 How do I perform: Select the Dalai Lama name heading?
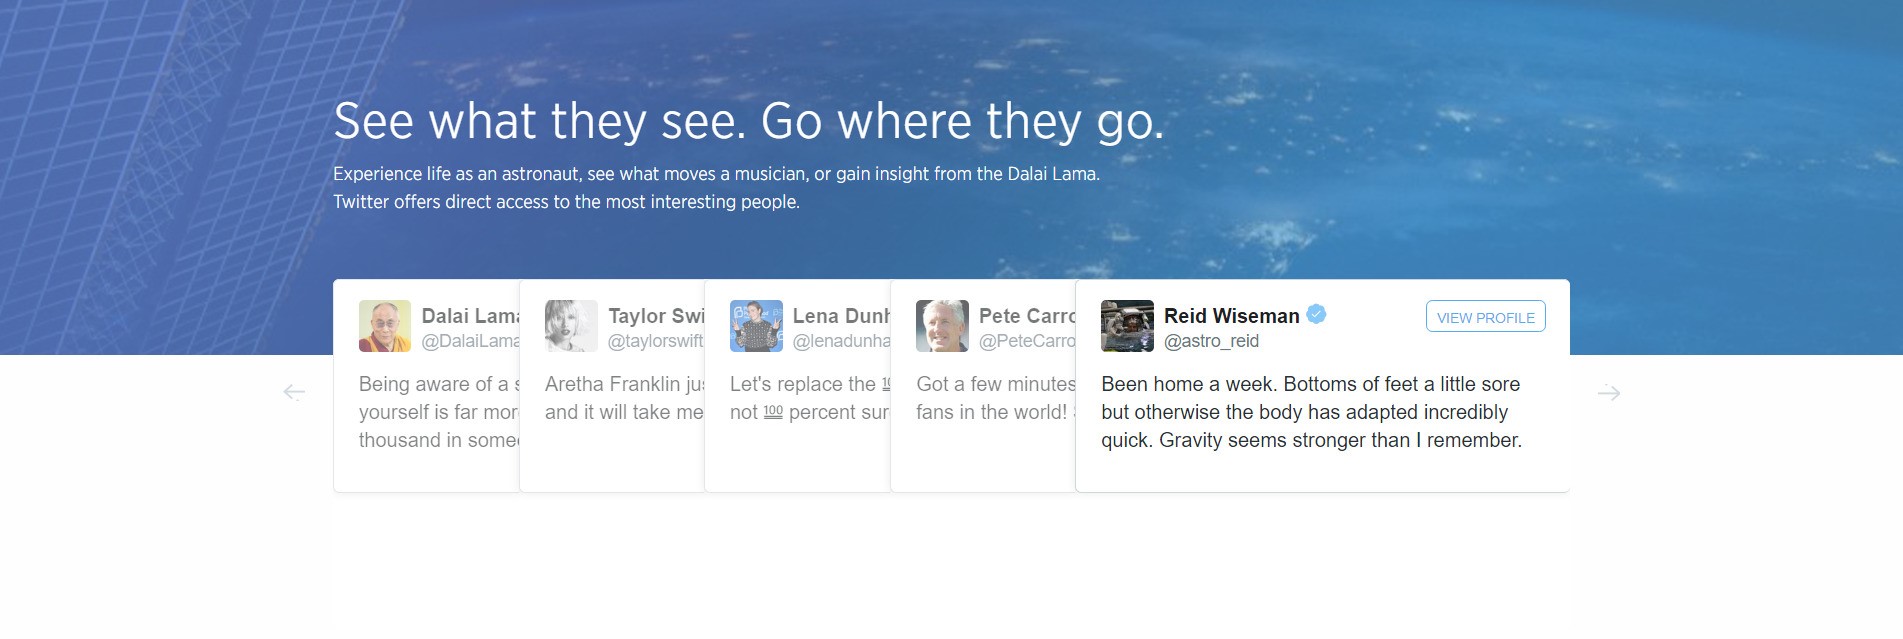click(x=470, y=316)
